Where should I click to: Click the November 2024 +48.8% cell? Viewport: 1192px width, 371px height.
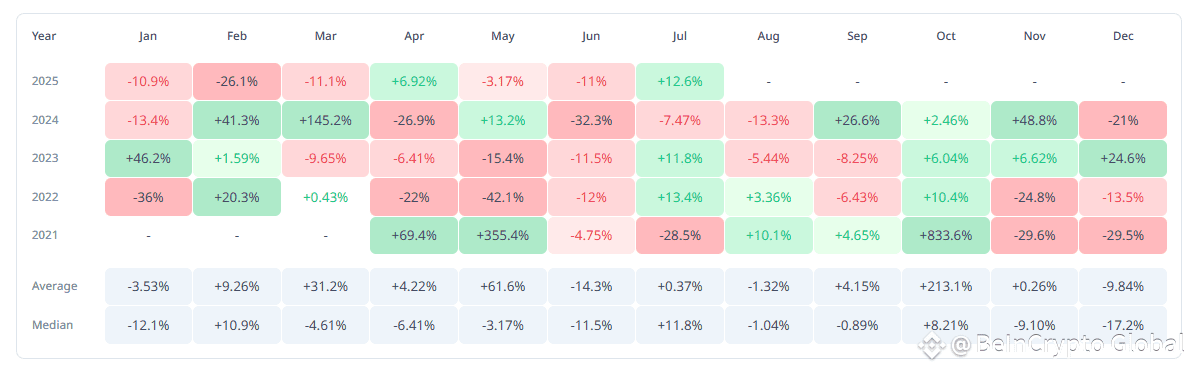pyautogui.click(x=1035, y=120)
